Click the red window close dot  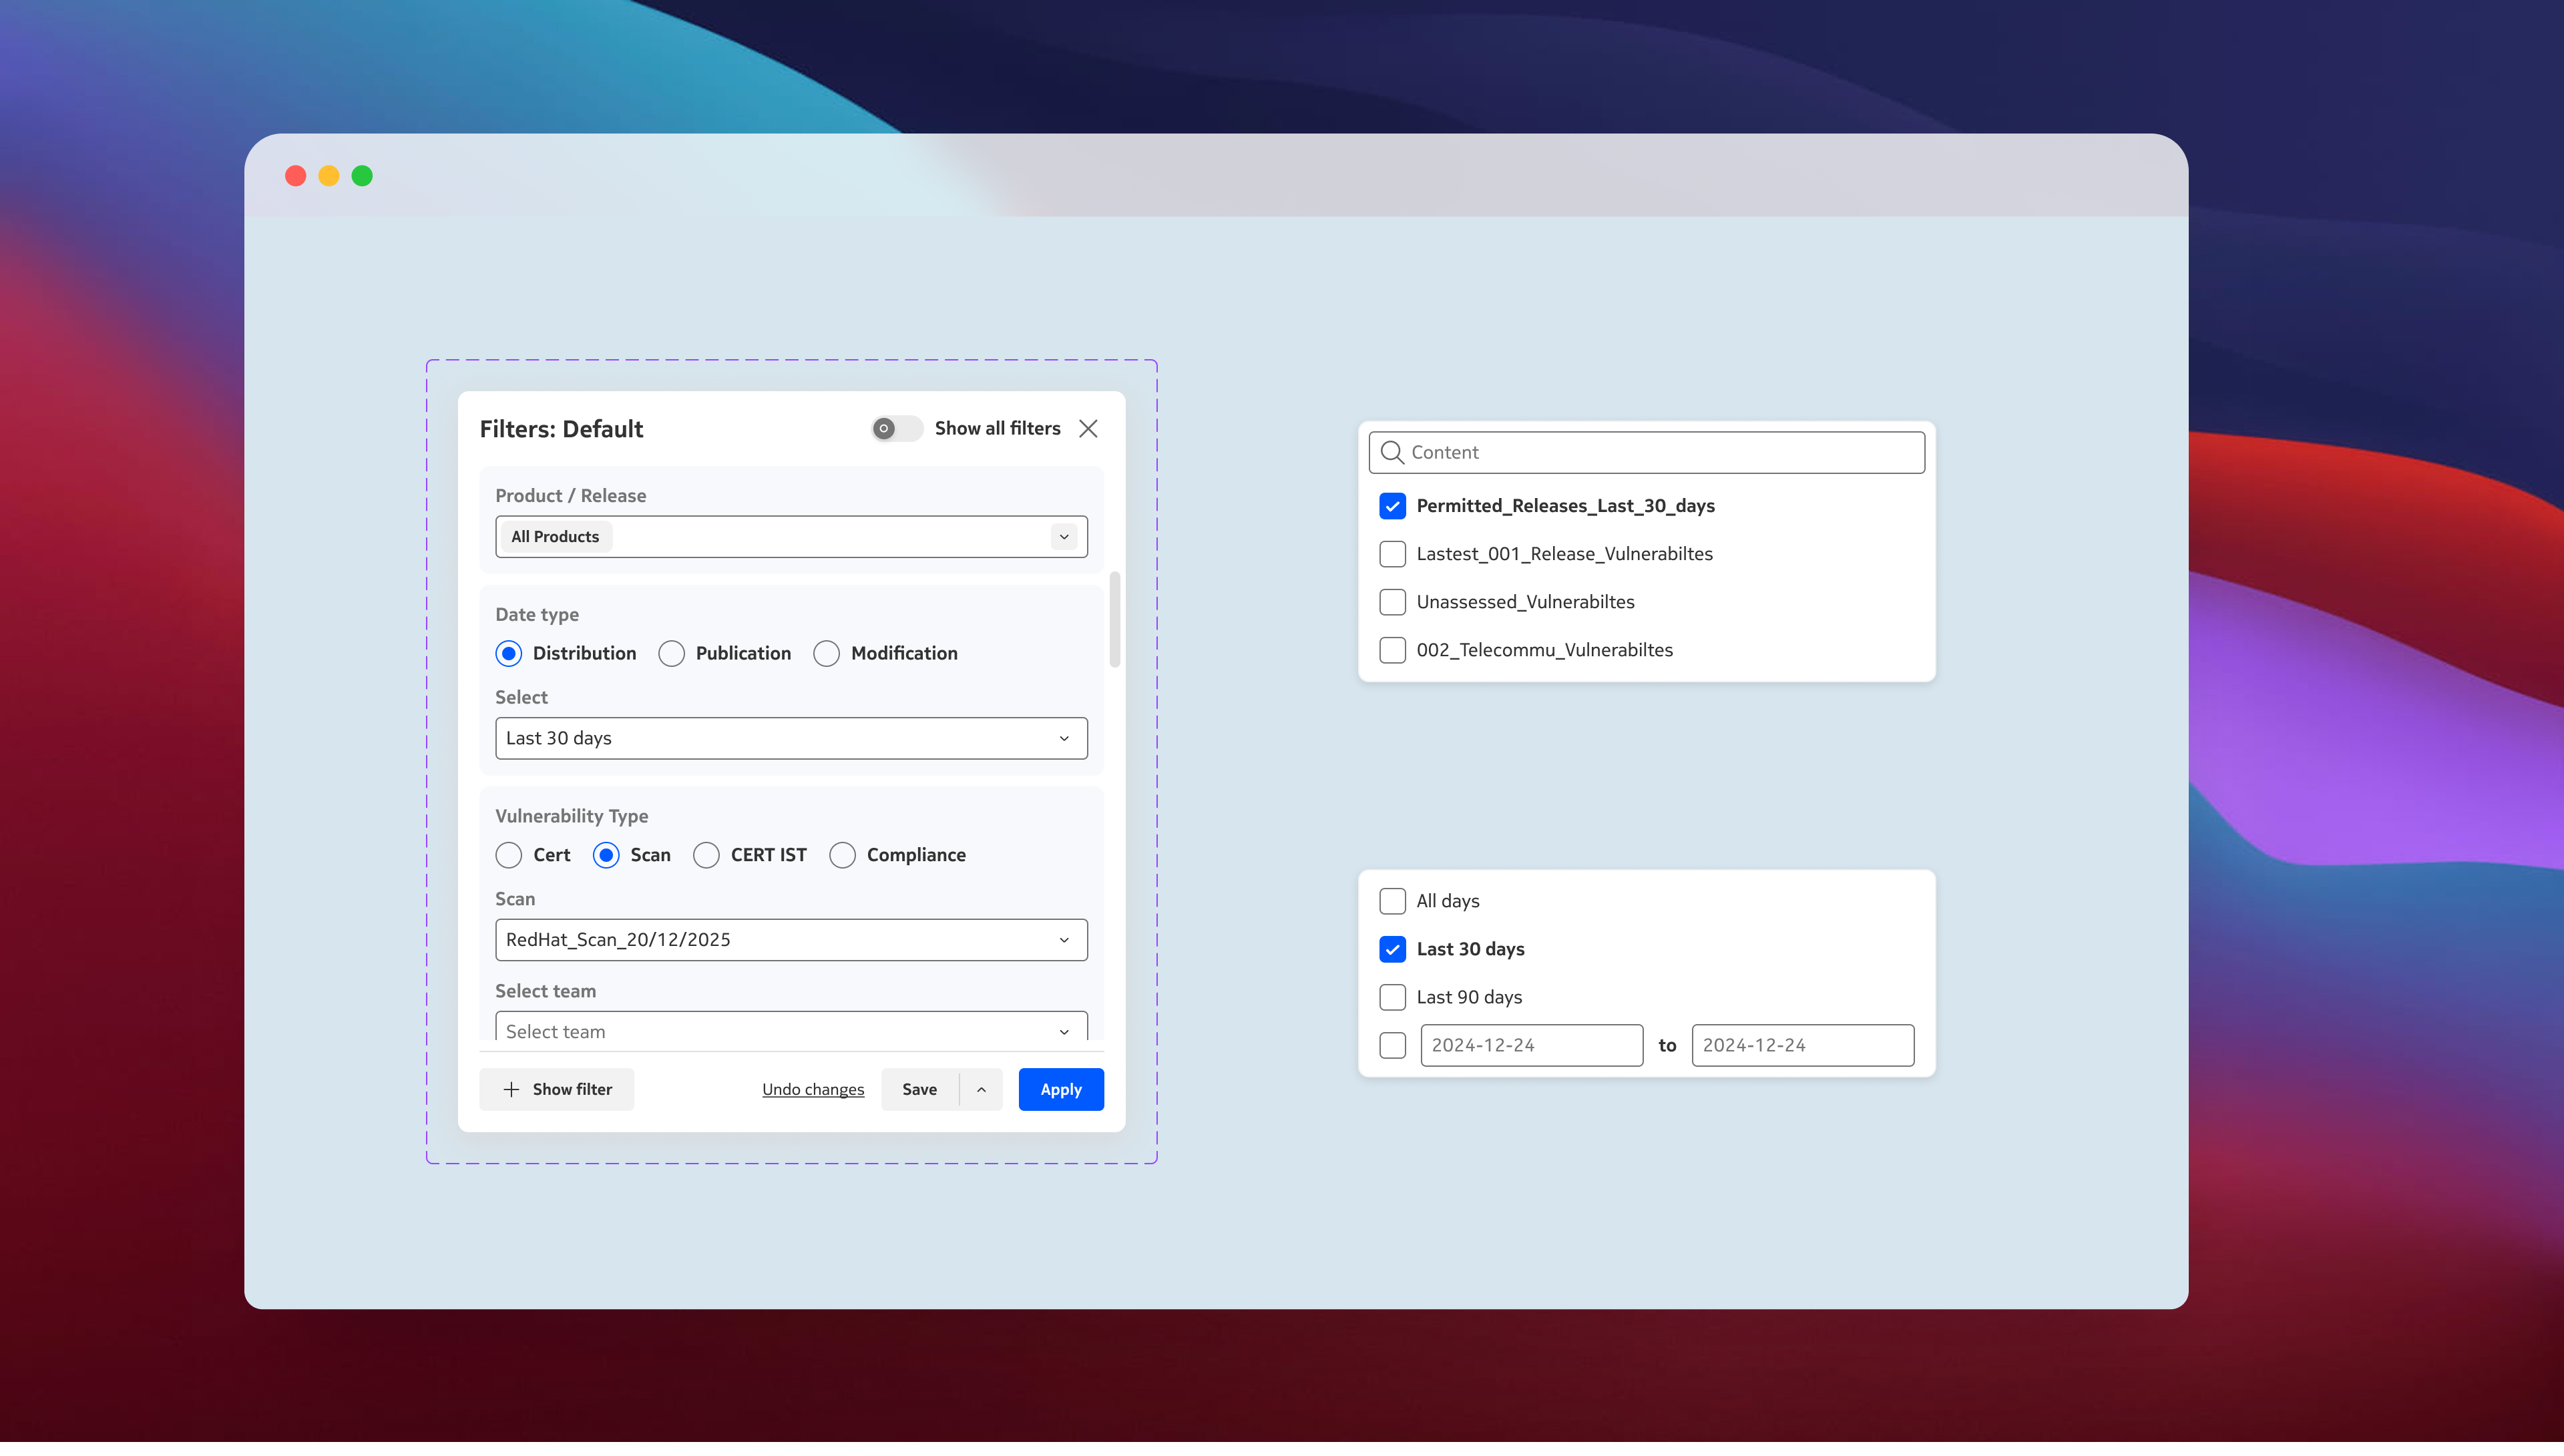click(x=295, y=176)
